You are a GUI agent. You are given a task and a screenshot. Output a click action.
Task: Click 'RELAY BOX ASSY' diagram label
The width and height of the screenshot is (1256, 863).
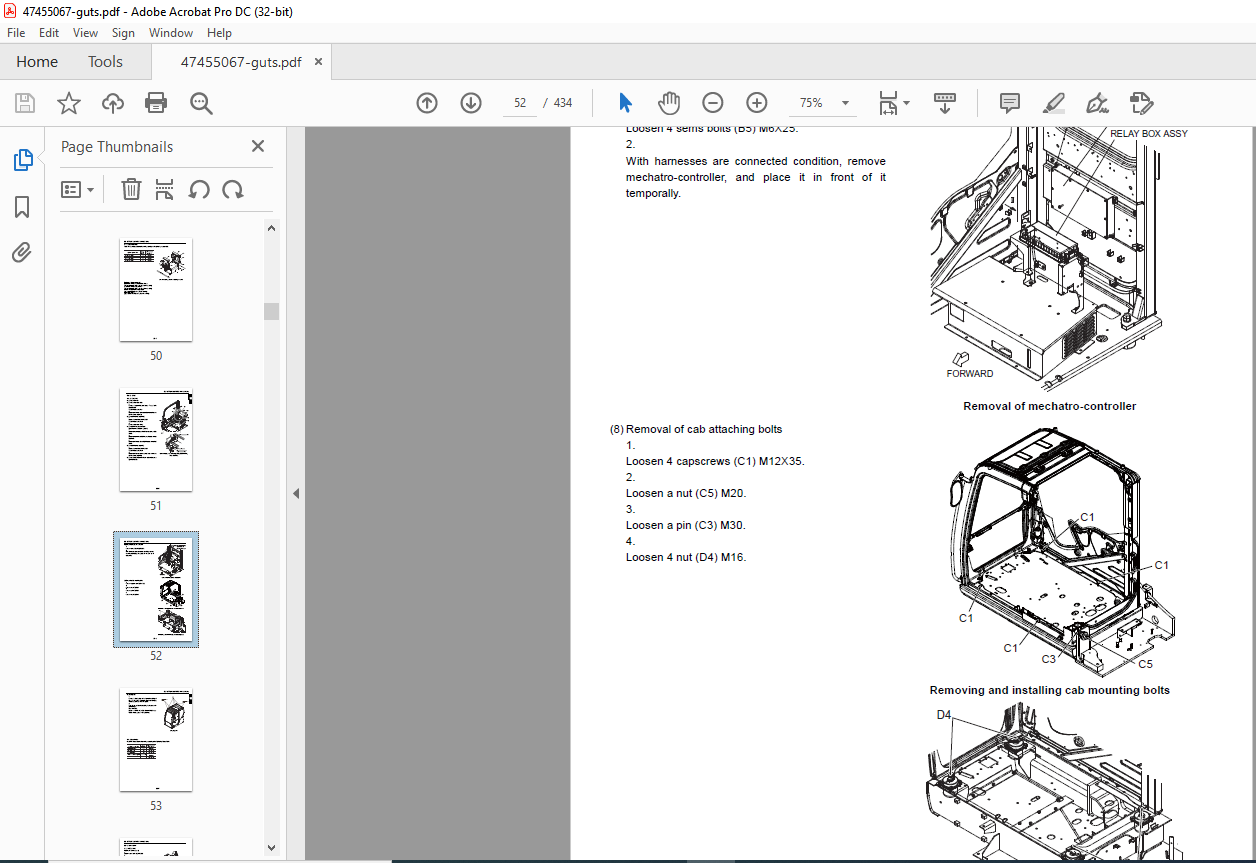point(1149,133)
